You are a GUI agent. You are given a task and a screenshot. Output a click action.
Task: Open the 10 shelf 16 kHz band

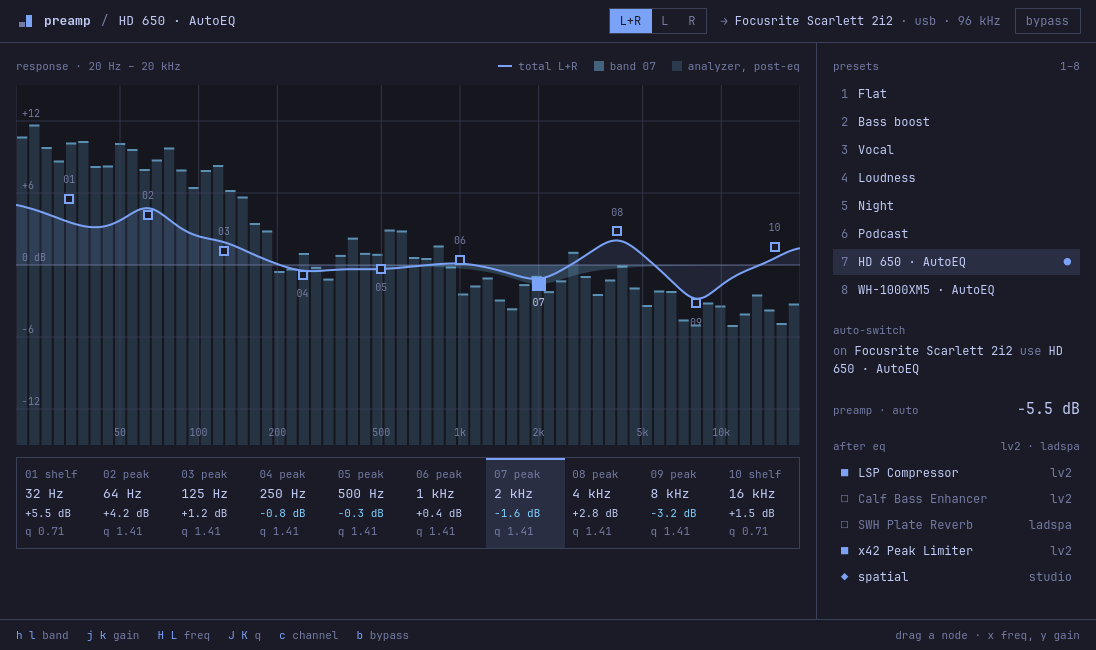click(760, 503)
